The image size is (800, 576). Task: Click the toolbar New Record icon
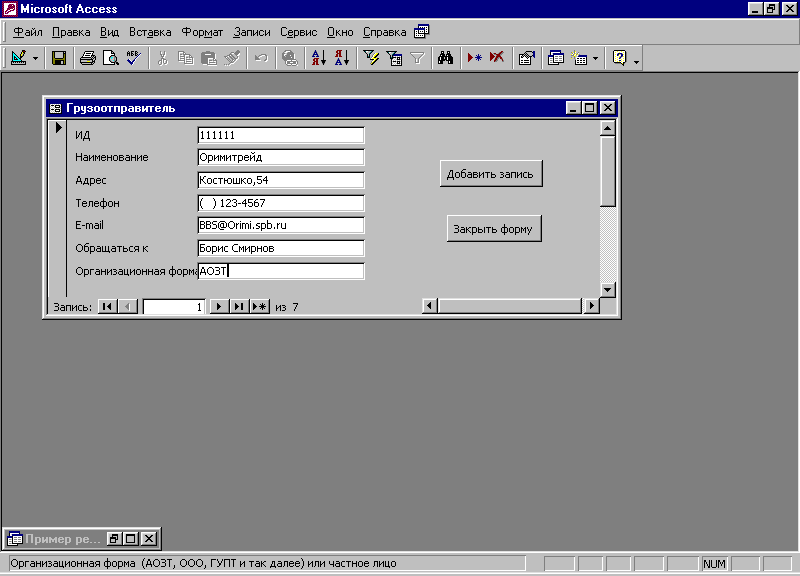(x=474, y=58)
